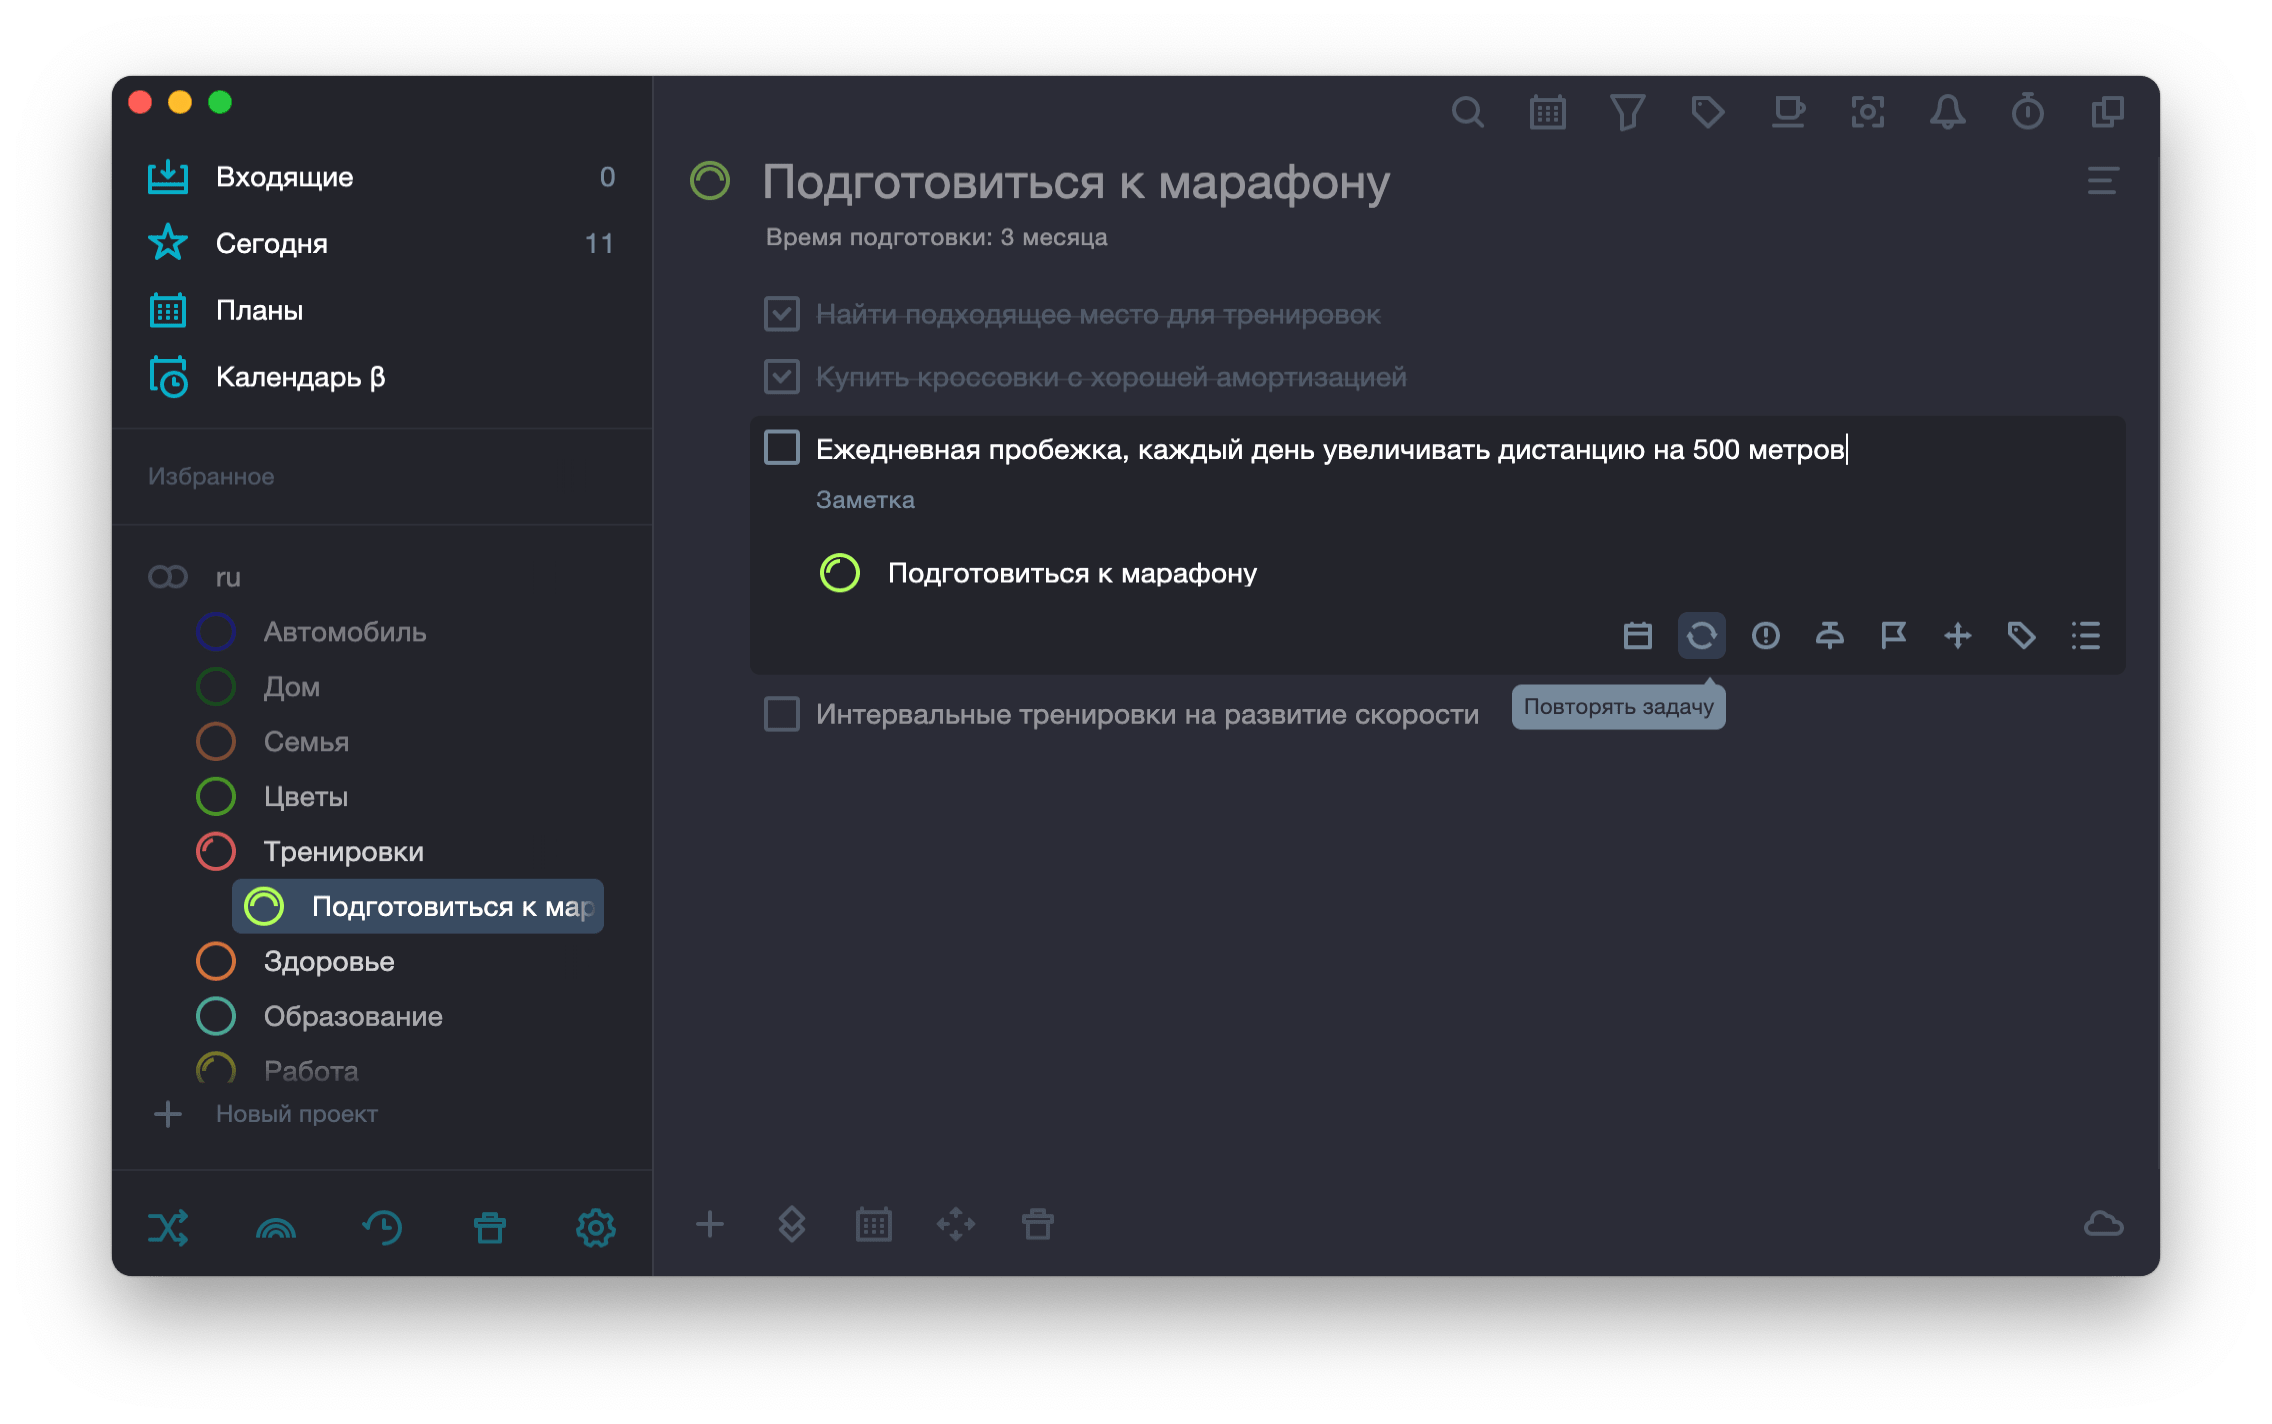
Task: Set a flag on the task
Action: coord(1893,636)
